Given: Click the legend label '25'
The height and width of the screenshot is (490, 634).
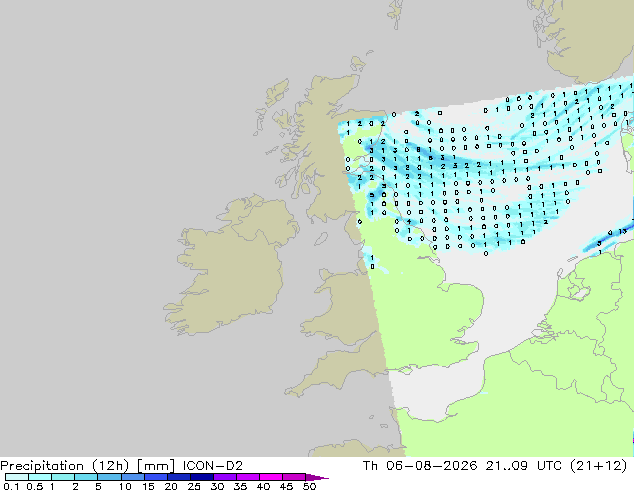Looking at the screenshot, I should click(x=194, y=486).
